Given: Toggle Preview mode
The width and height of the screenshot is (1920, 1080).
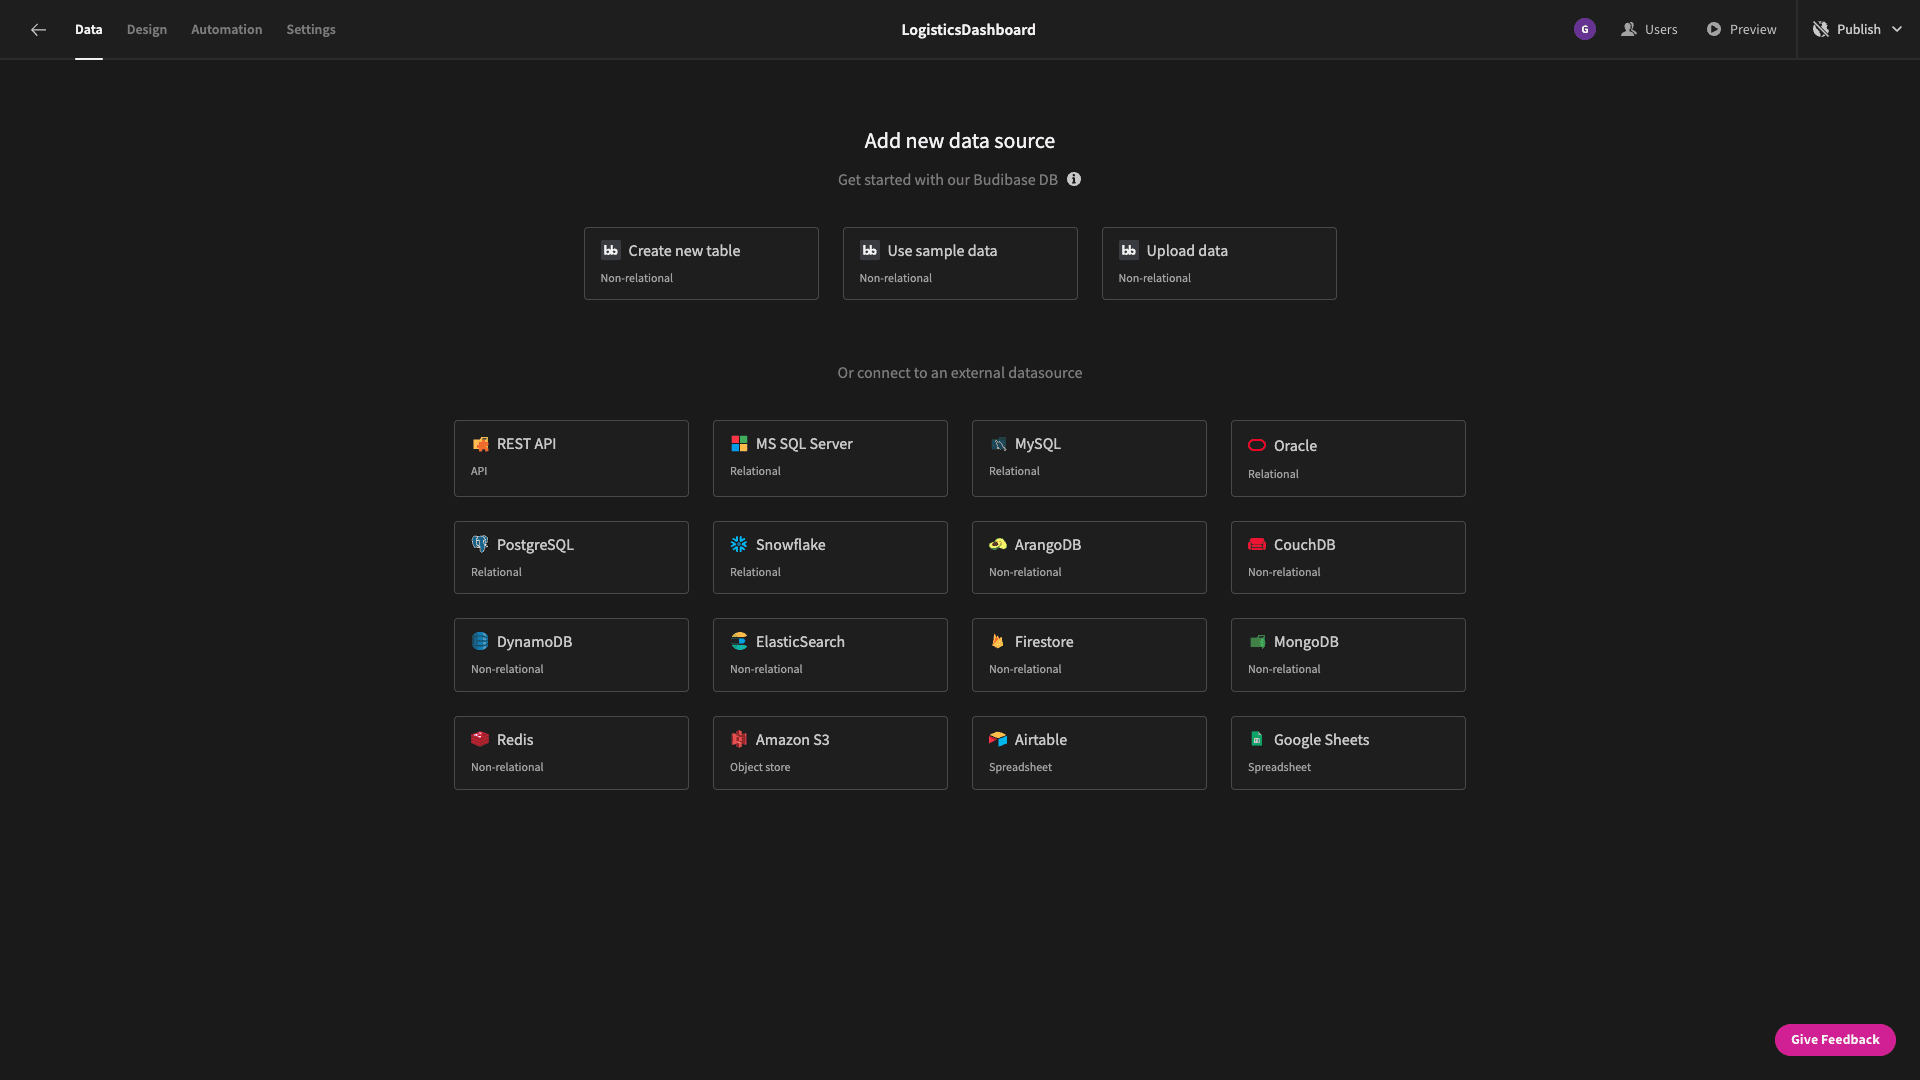Looking at the screenshot, I should click(x=1741, y=29).
